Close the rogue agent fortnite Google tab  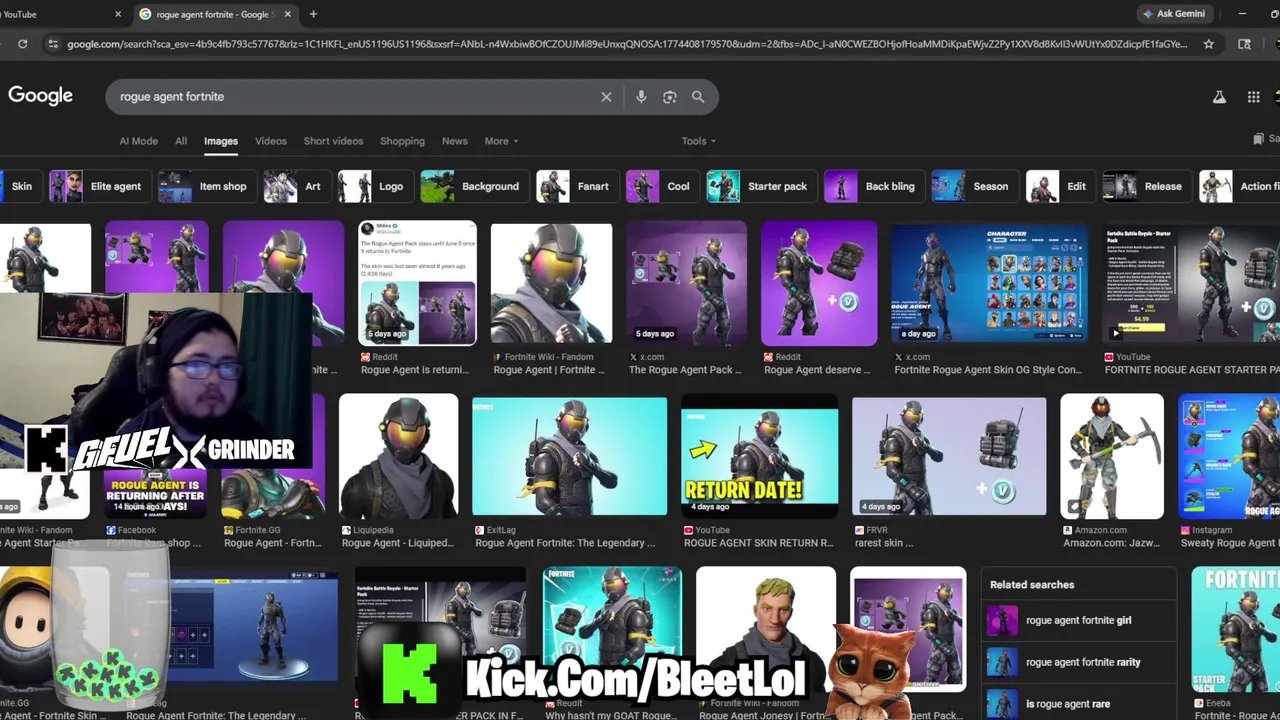(x=288, y=14)
